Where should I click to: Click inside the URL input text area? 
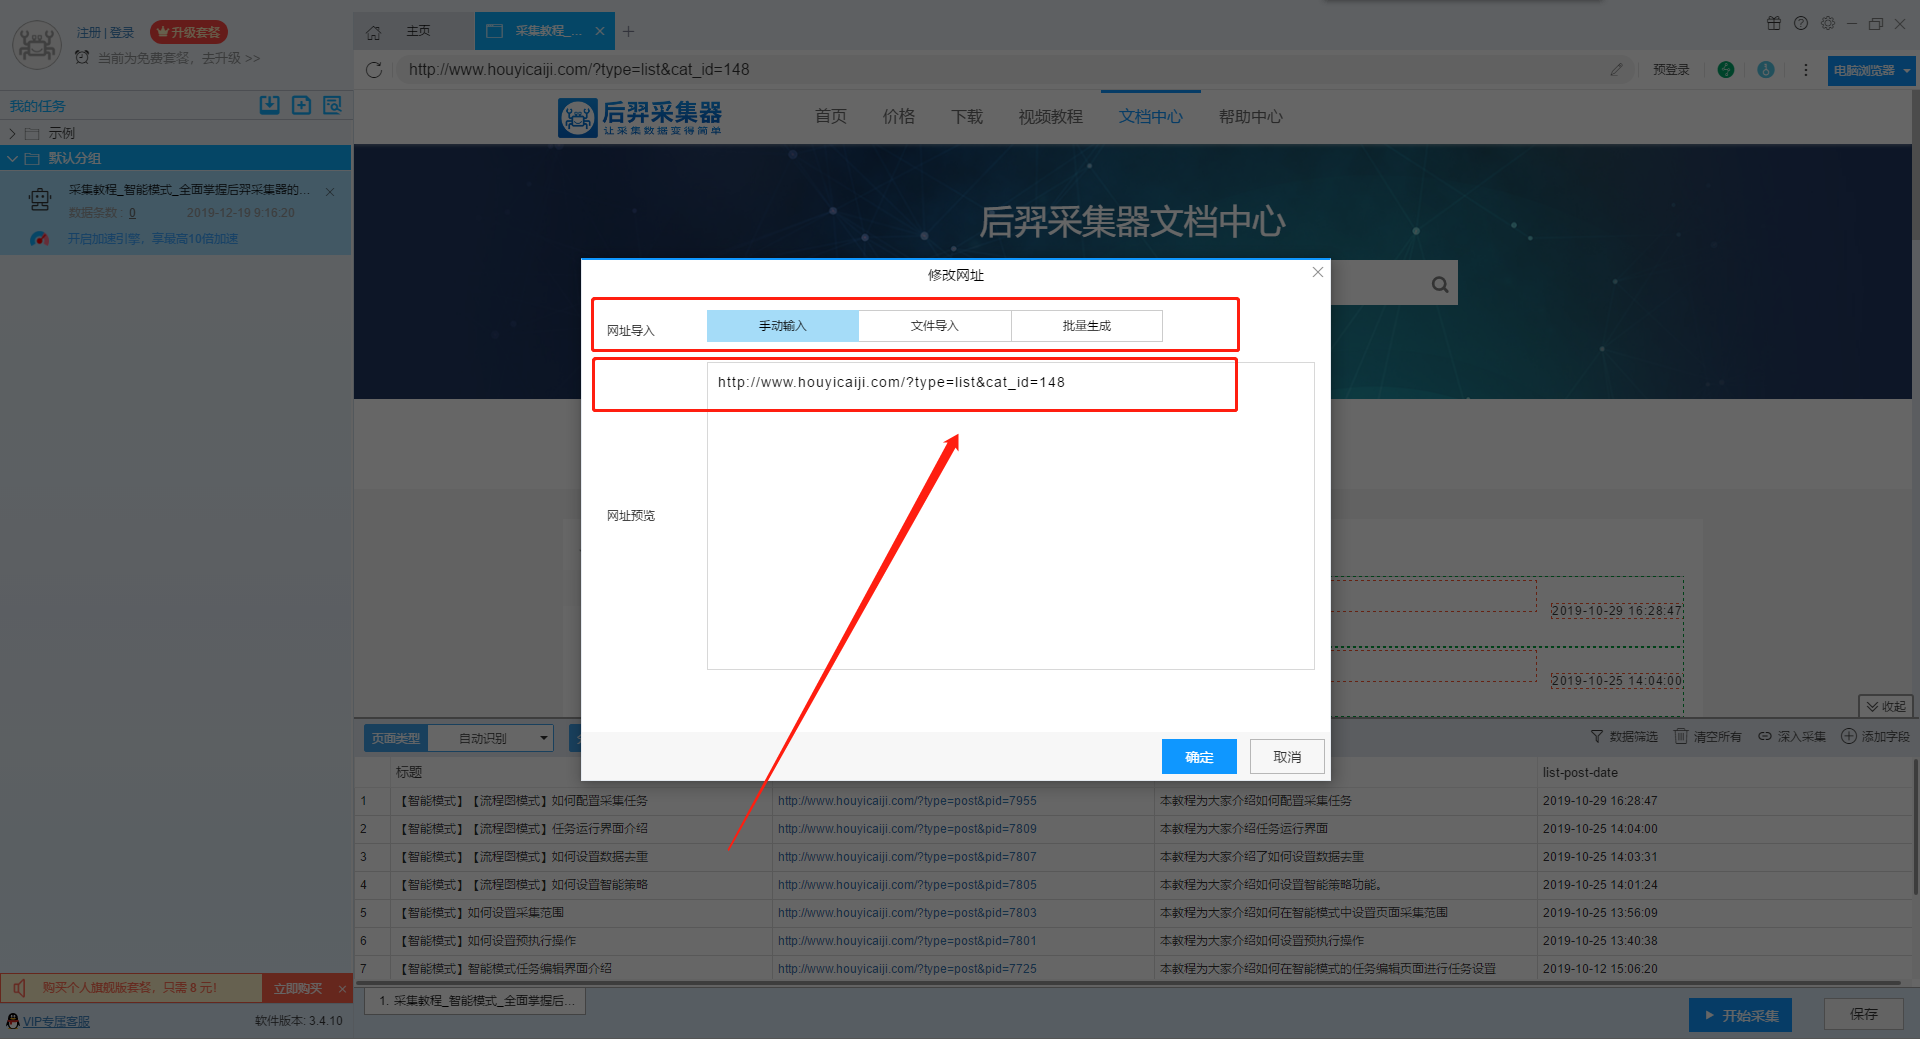(1010, 516)
